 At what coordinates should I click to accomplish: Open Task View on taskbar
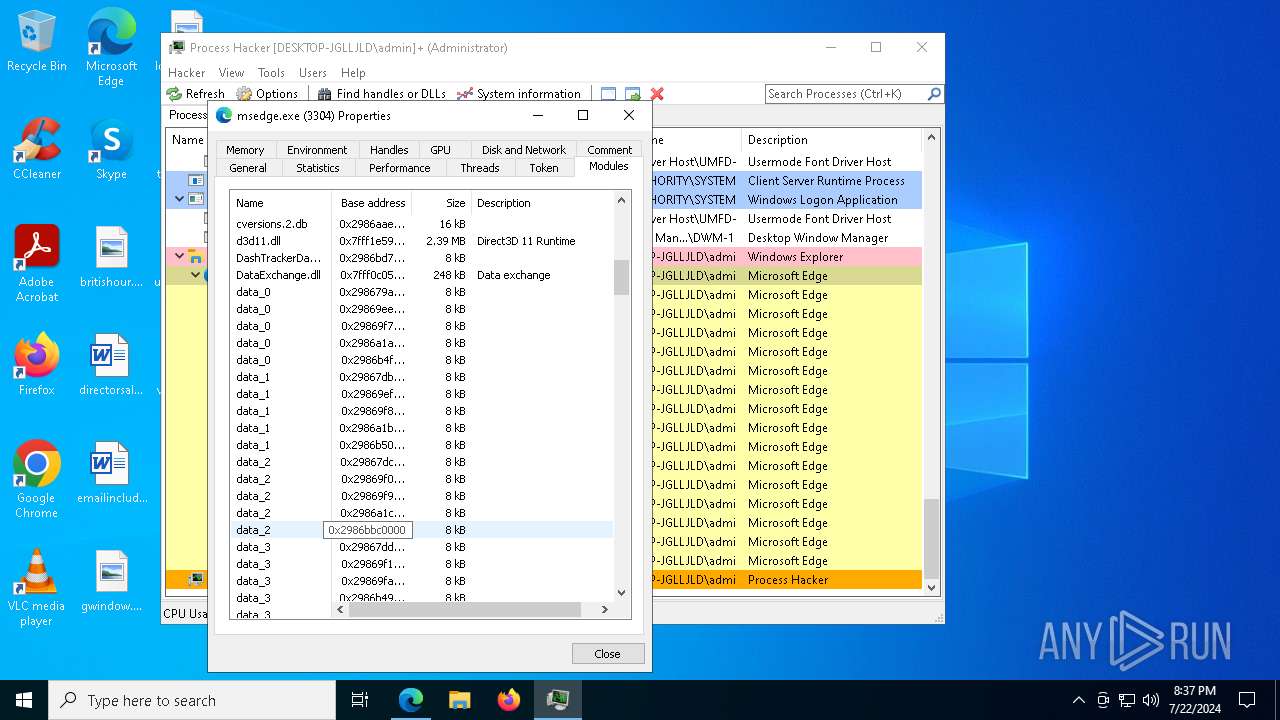[361, 700]
